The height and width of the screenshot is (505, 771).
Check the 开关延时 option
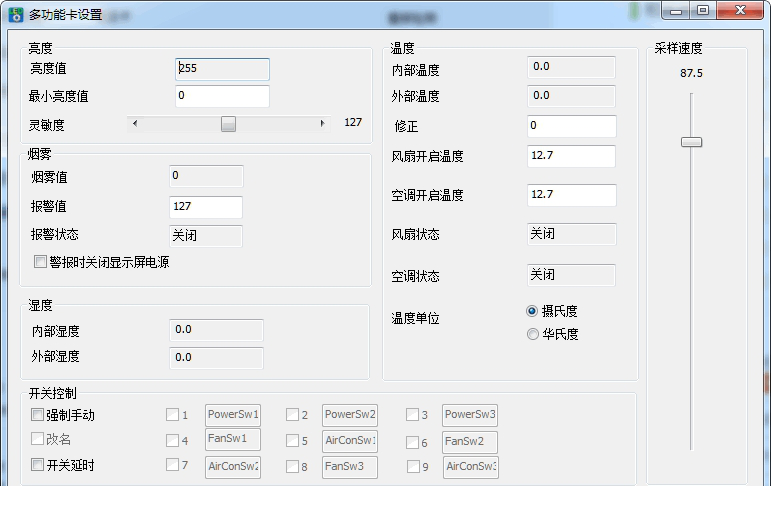coord(38,465)
